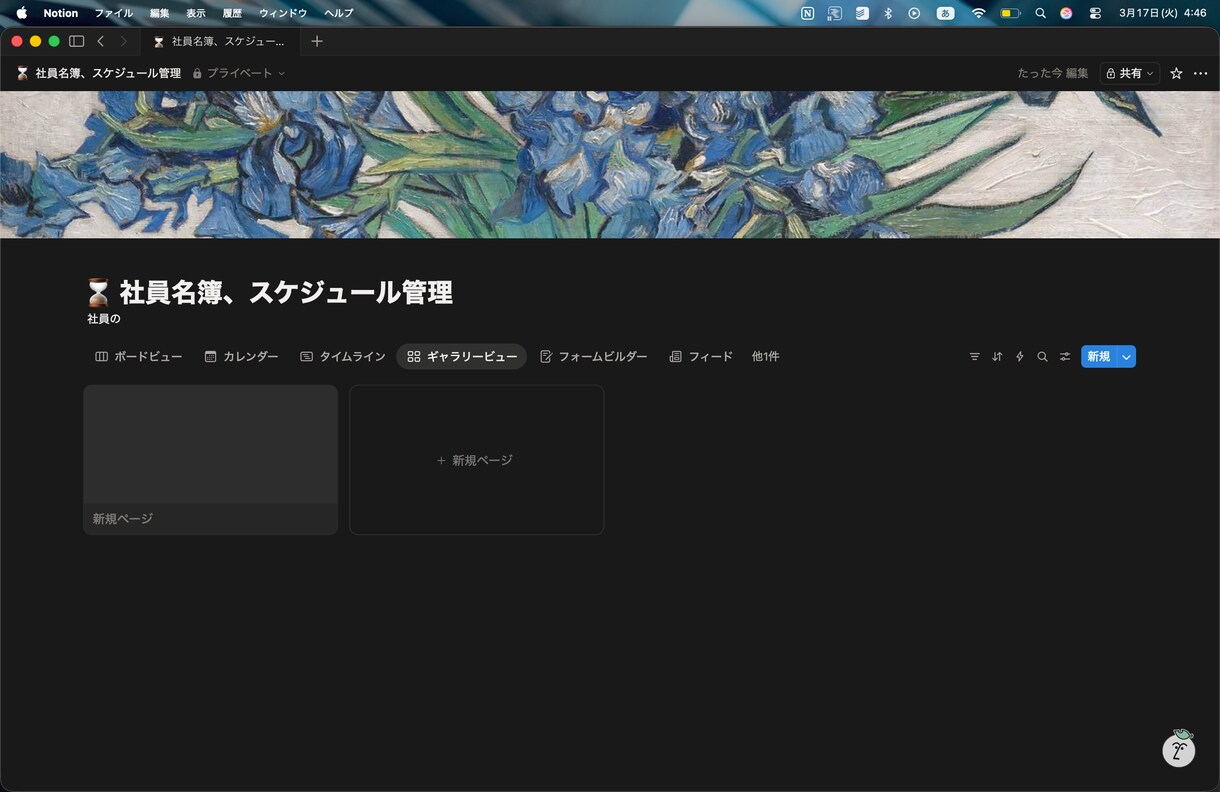Switch to the フォームビルダー tab

[x=593, y=357]
